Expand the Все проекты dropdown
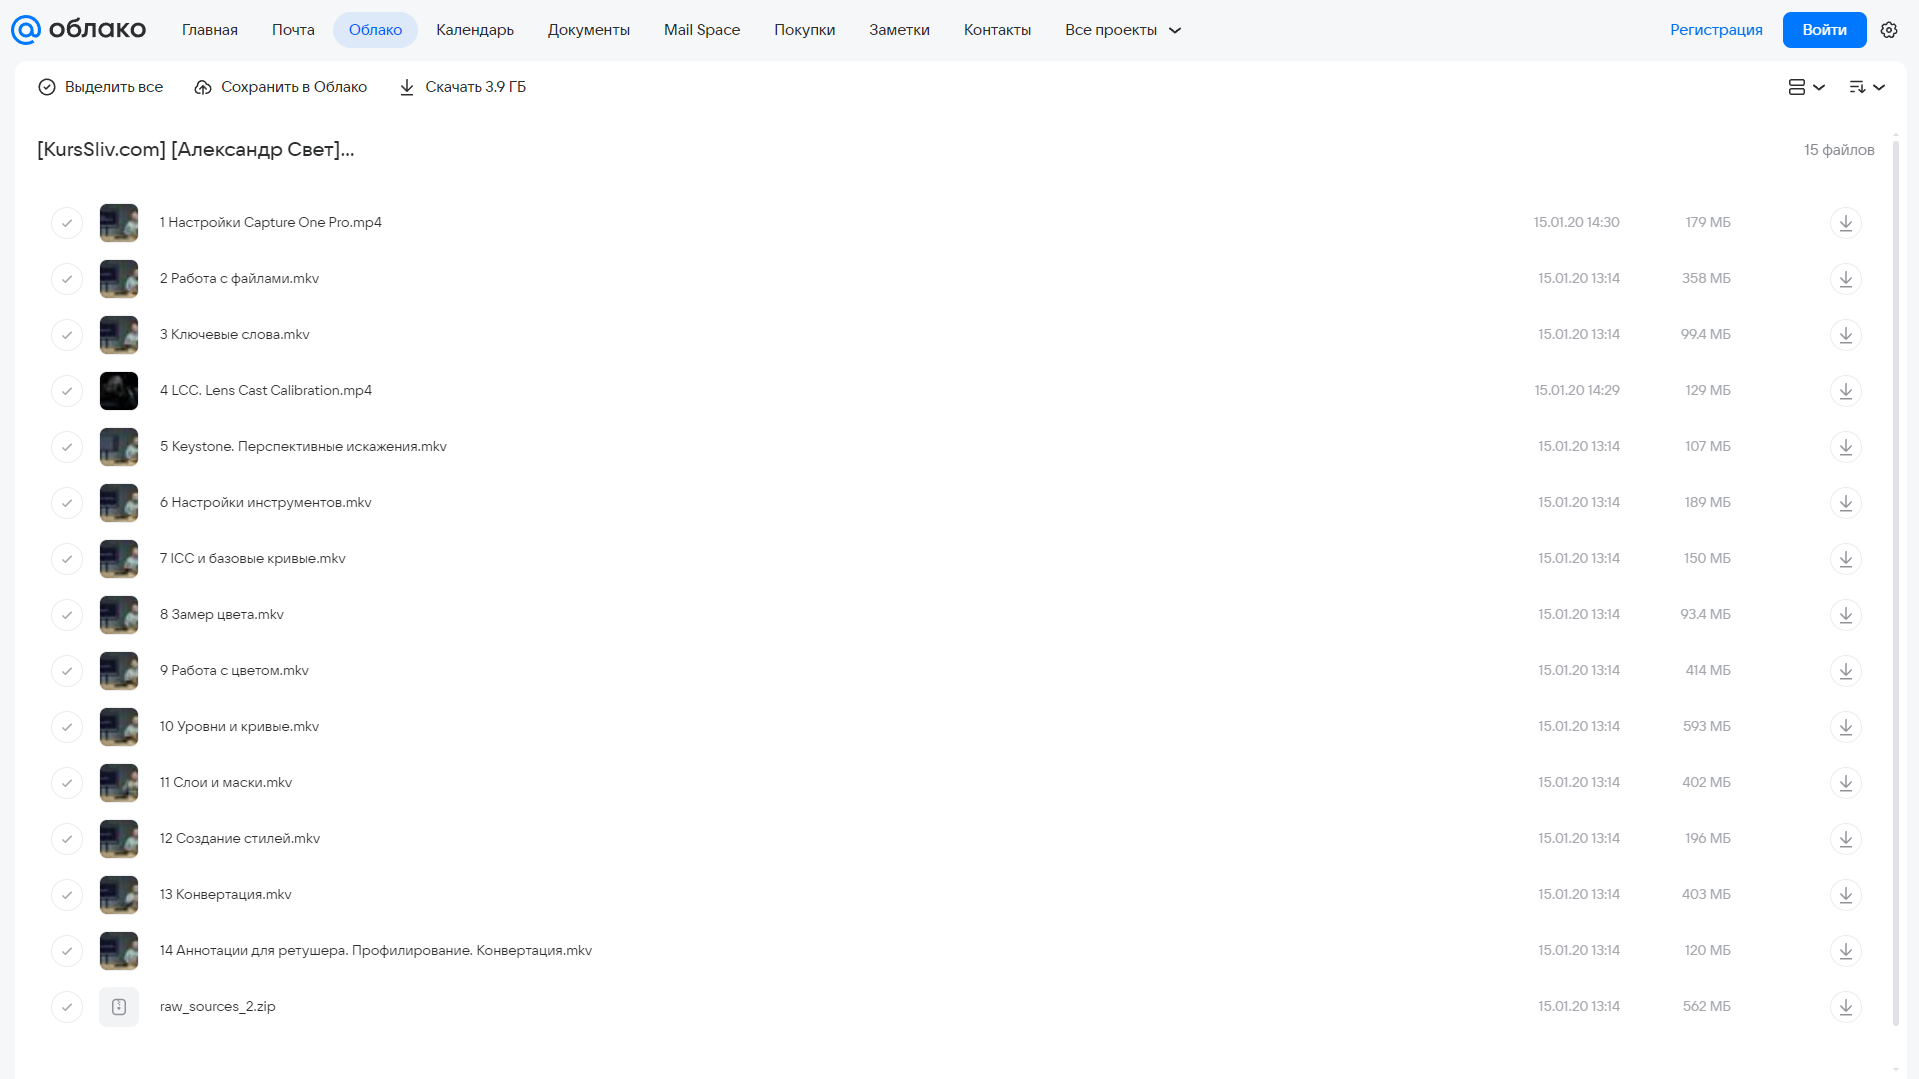Screen dimensions: 1919x1079 pyautogui.click(x=1123, y=30)
